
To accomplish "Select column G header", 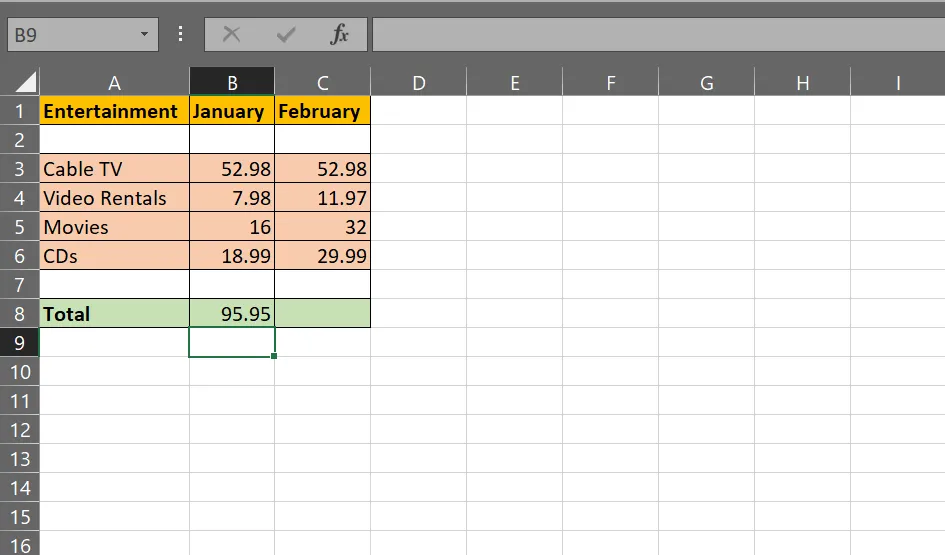I will point(706,82).
